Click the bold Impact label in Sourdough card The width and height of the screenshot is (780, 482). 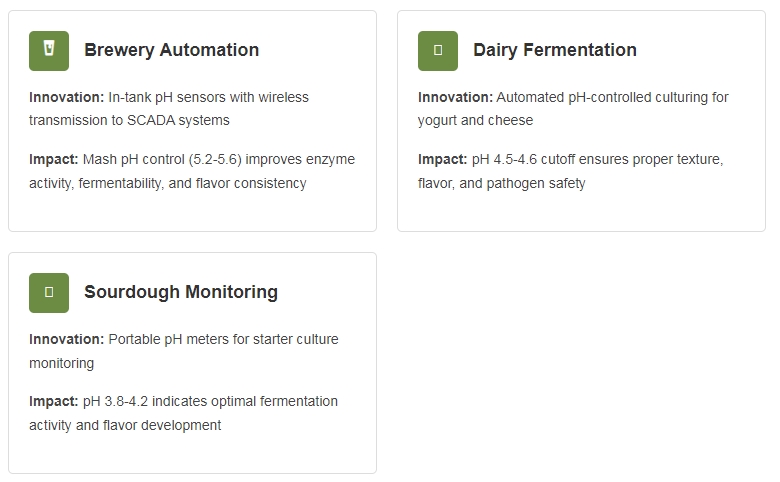[54, 402]
